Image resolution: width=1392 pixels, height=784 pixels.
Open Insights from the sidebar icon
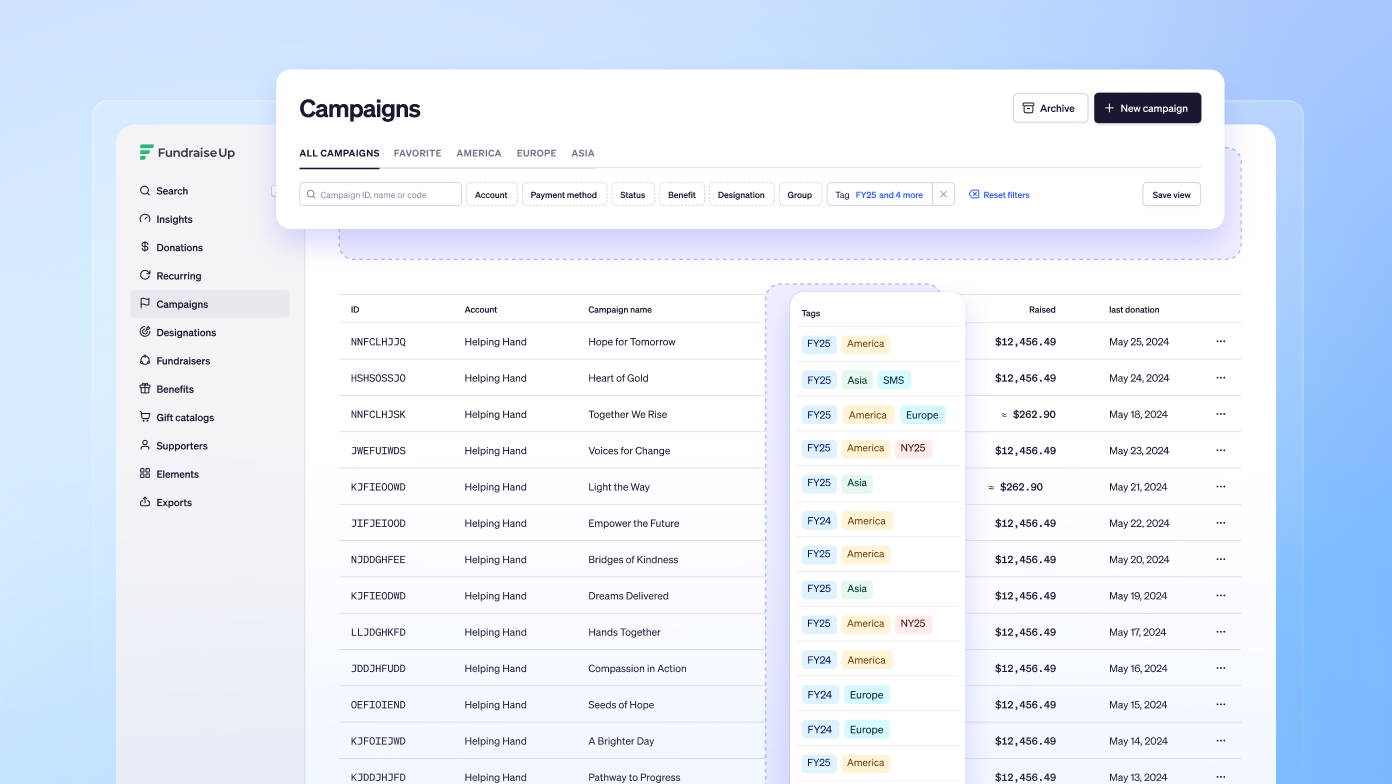tap(145, 219)
